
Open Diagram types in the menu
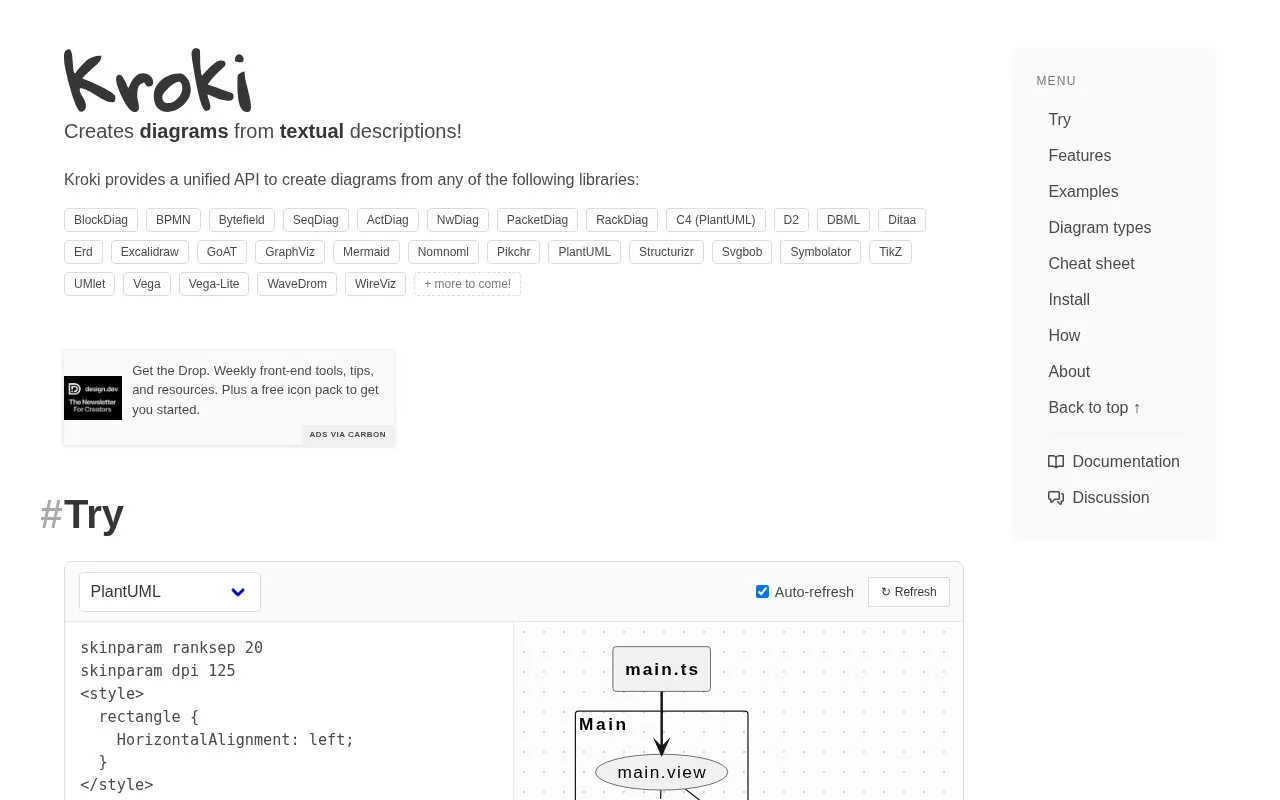click(x=1100, y=227)
